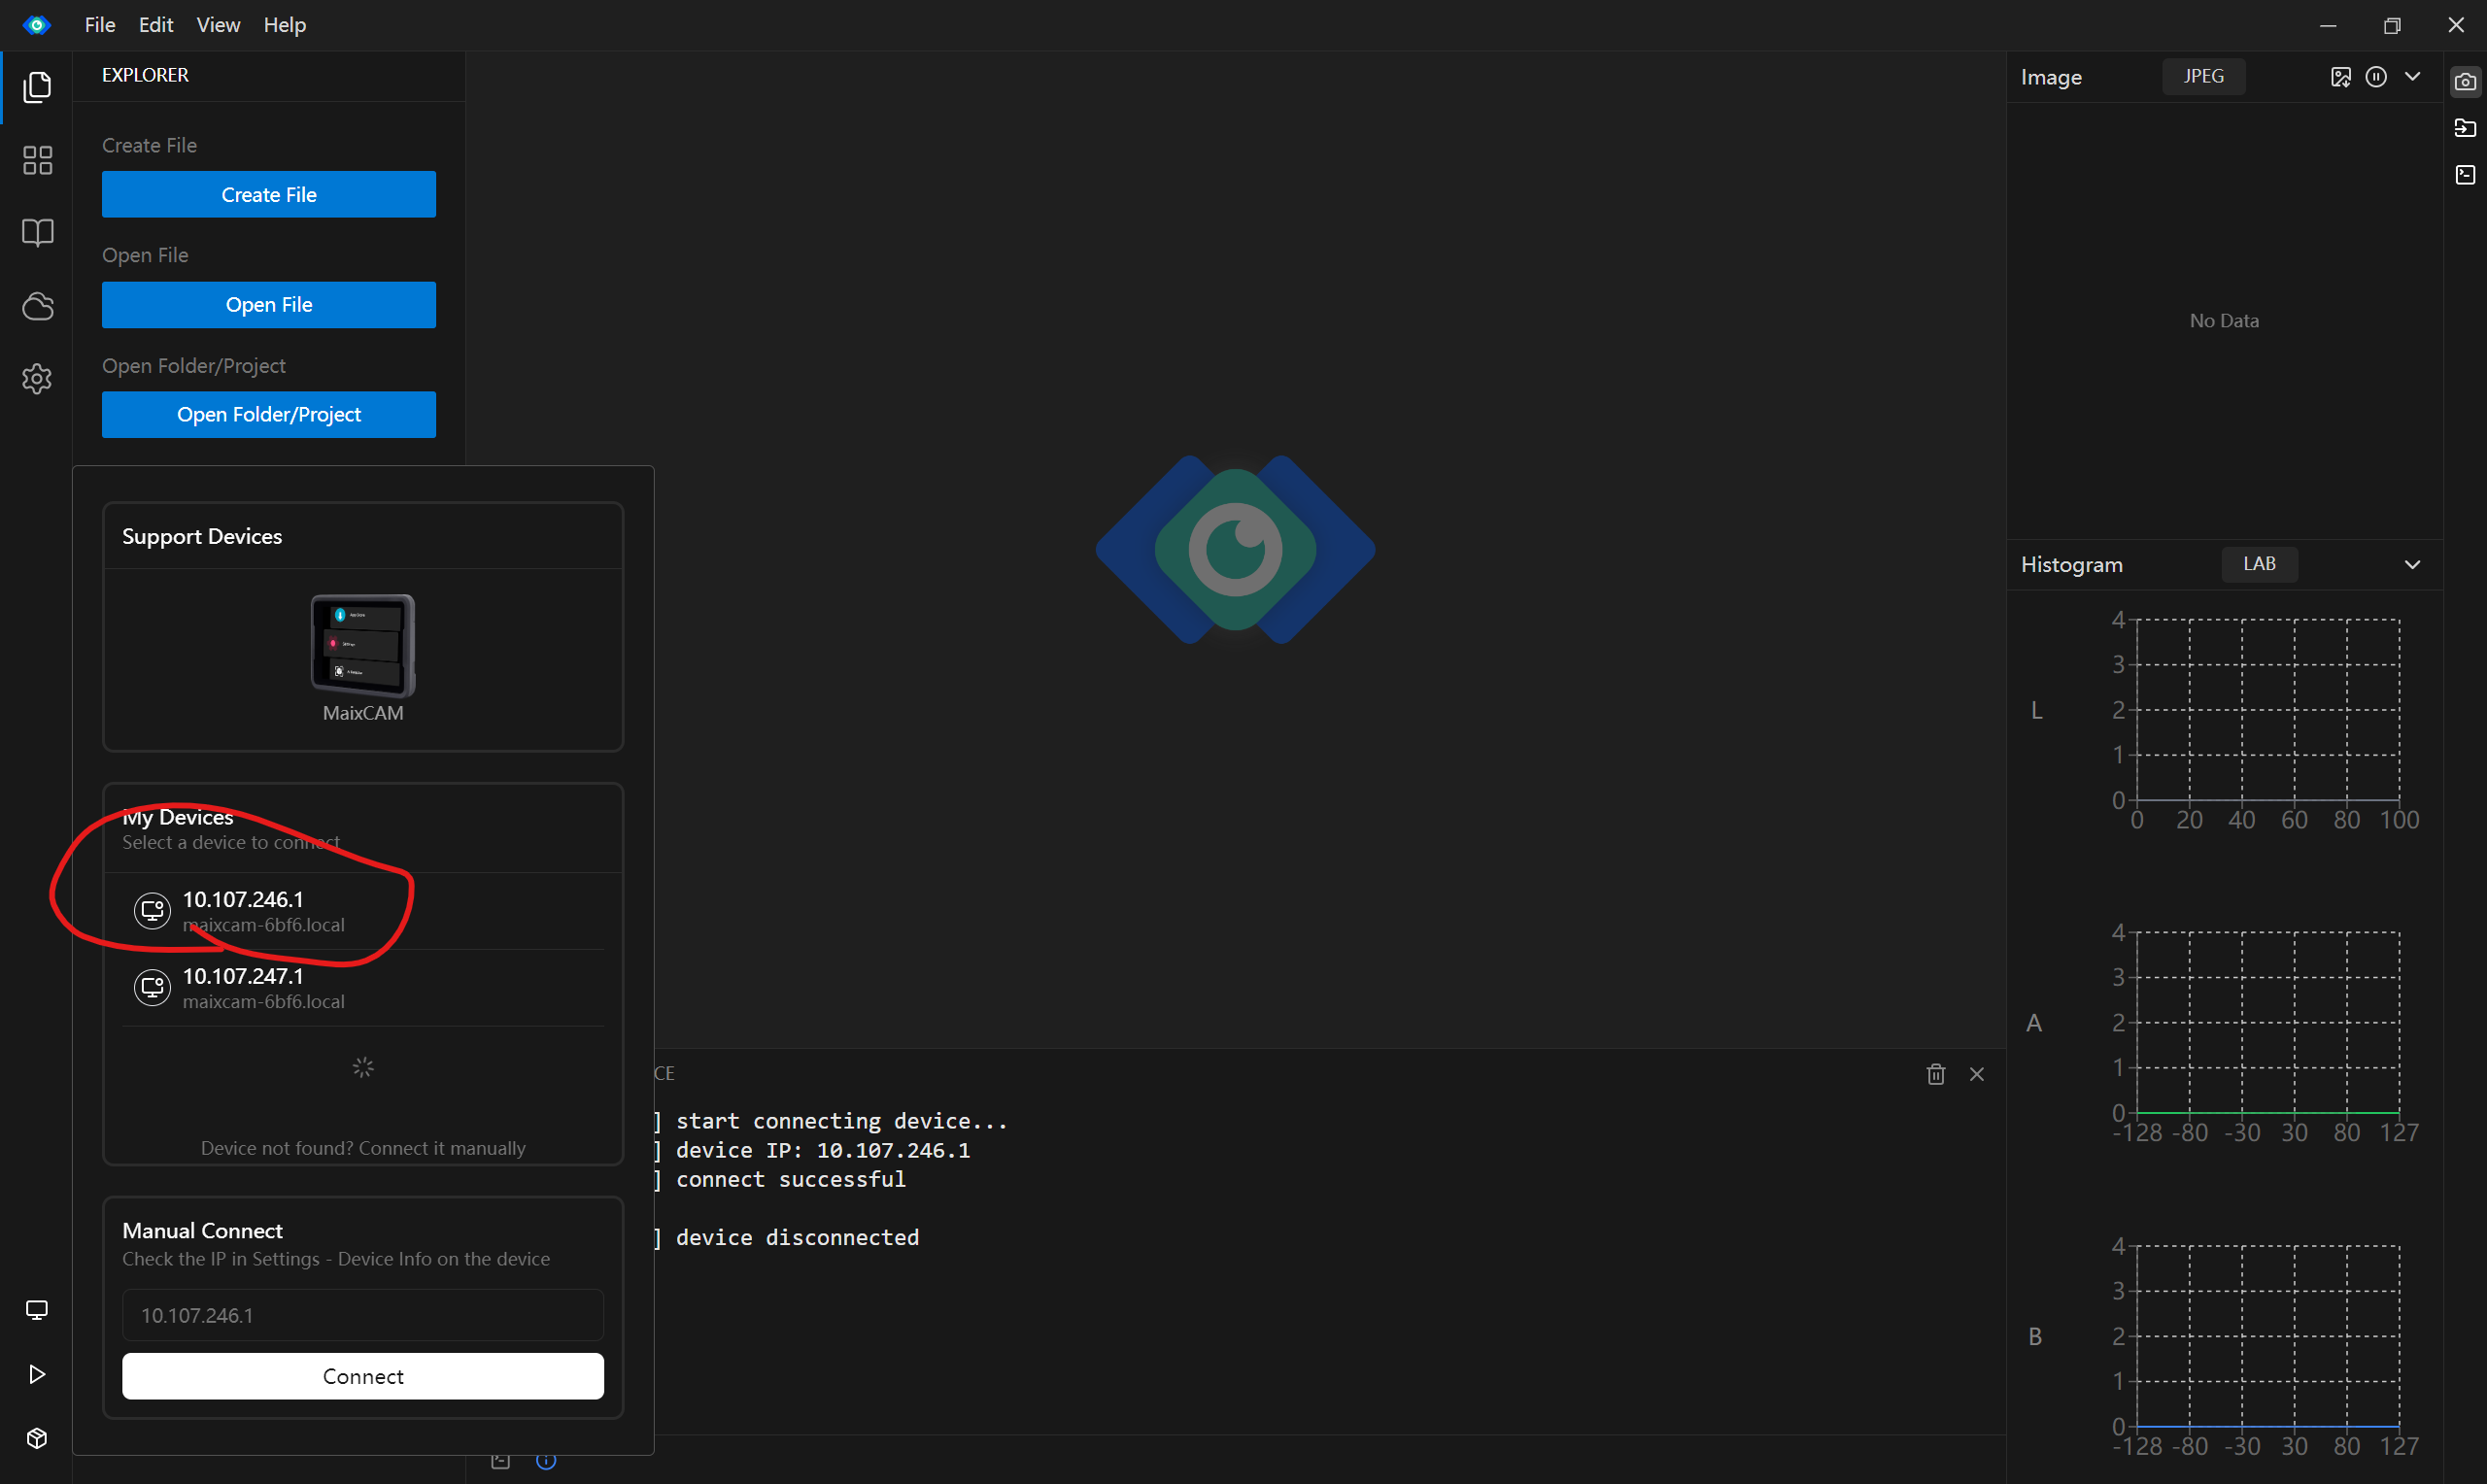Pause the image preview stream

click(2376, 77)
